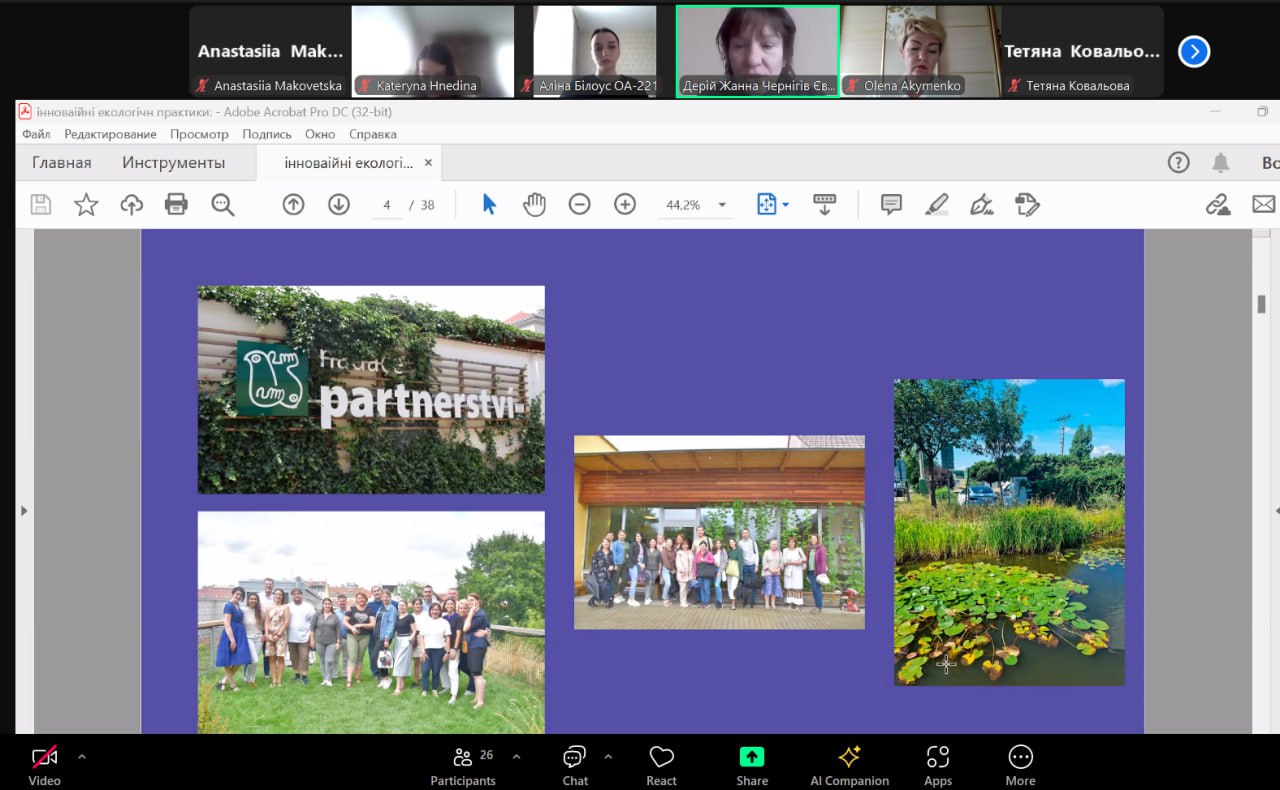The height and width of the screenshot is (790, 1280).
Task: Click the Print icon in Acrobat toolbar
Action: point(176,205)
